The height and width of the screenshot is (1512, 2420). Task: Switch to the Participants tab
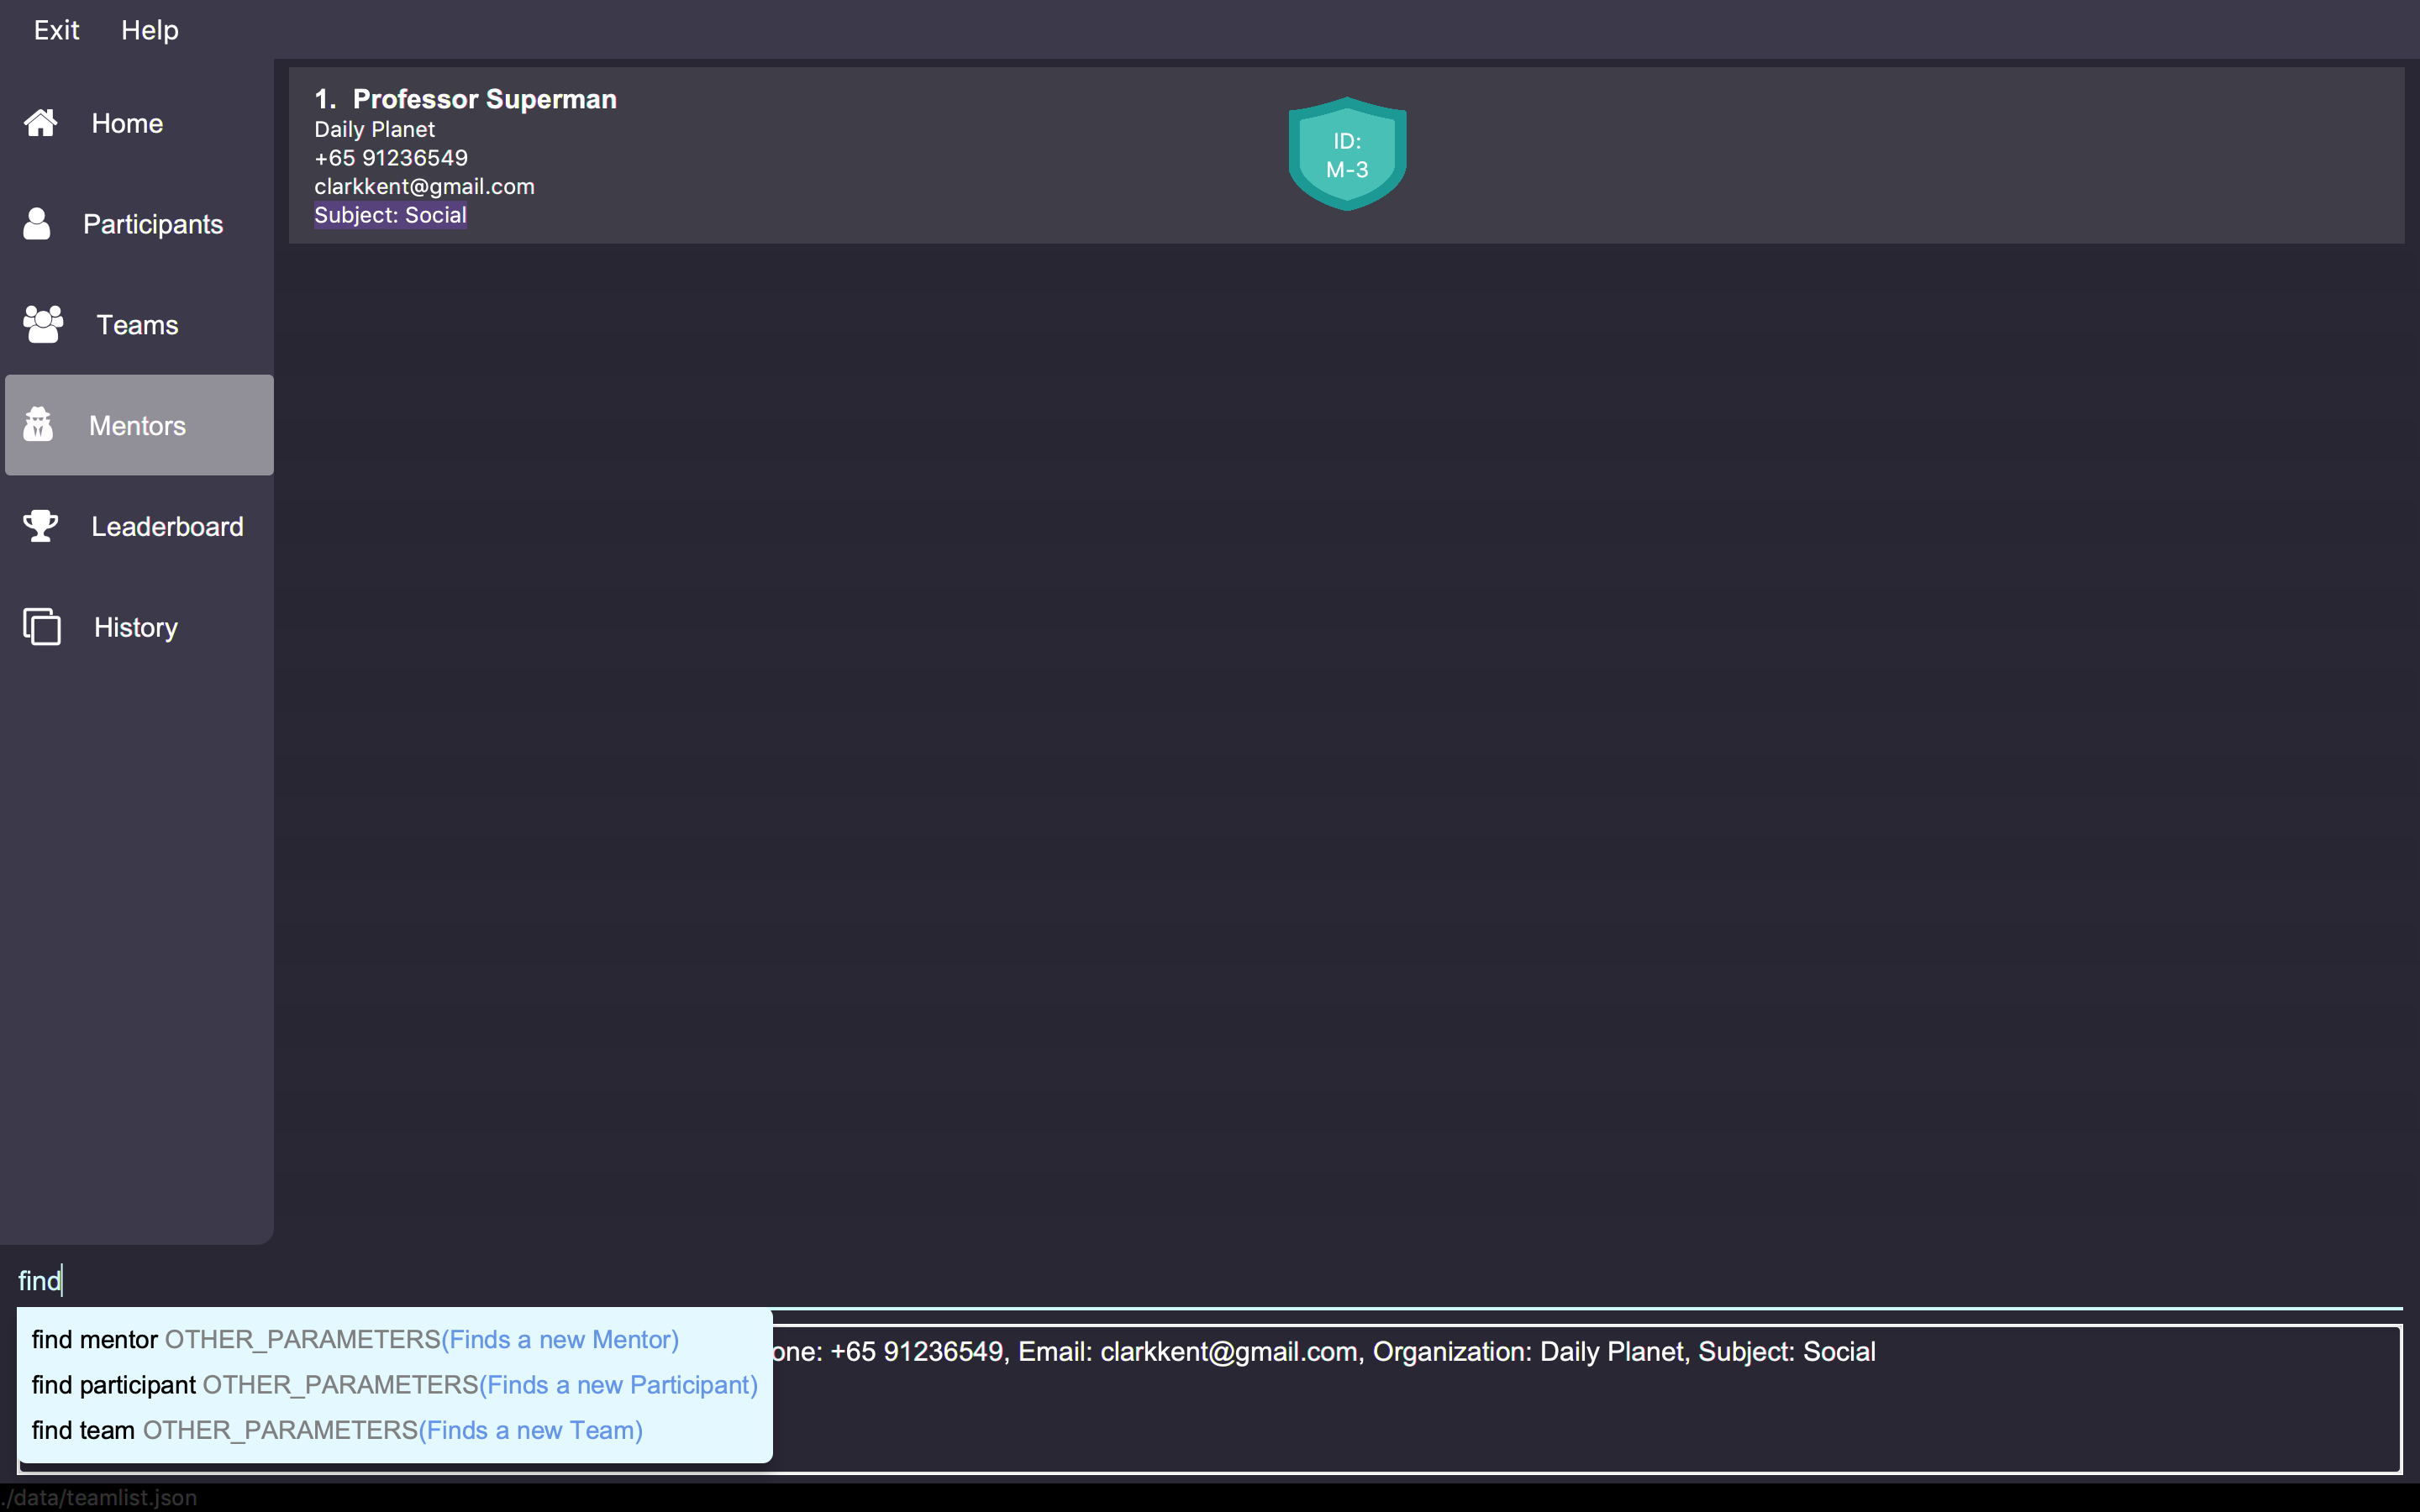coord(153,224)
